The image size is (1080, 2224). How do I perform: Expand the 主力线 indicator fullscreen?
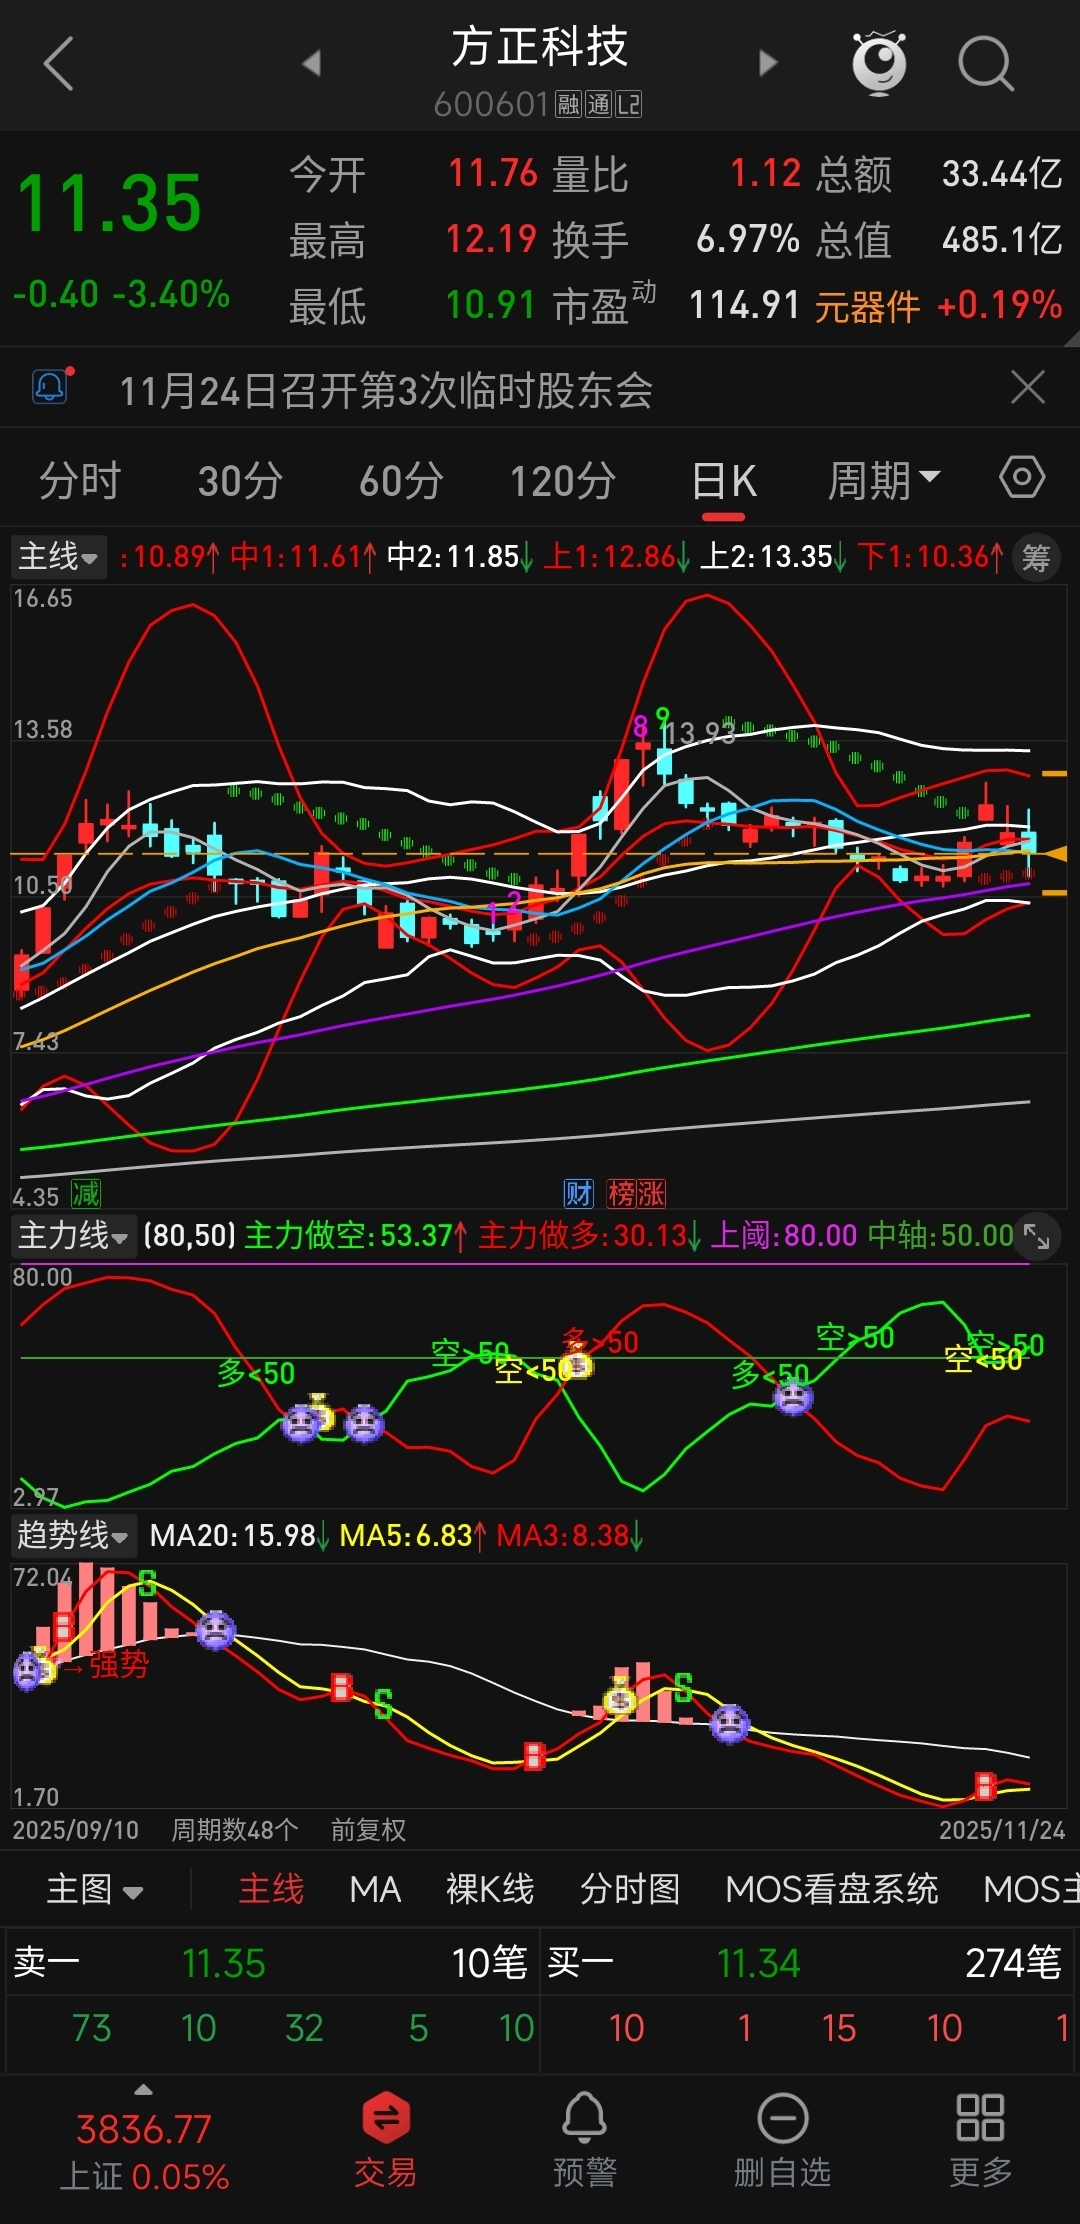coord(1037,1237)
